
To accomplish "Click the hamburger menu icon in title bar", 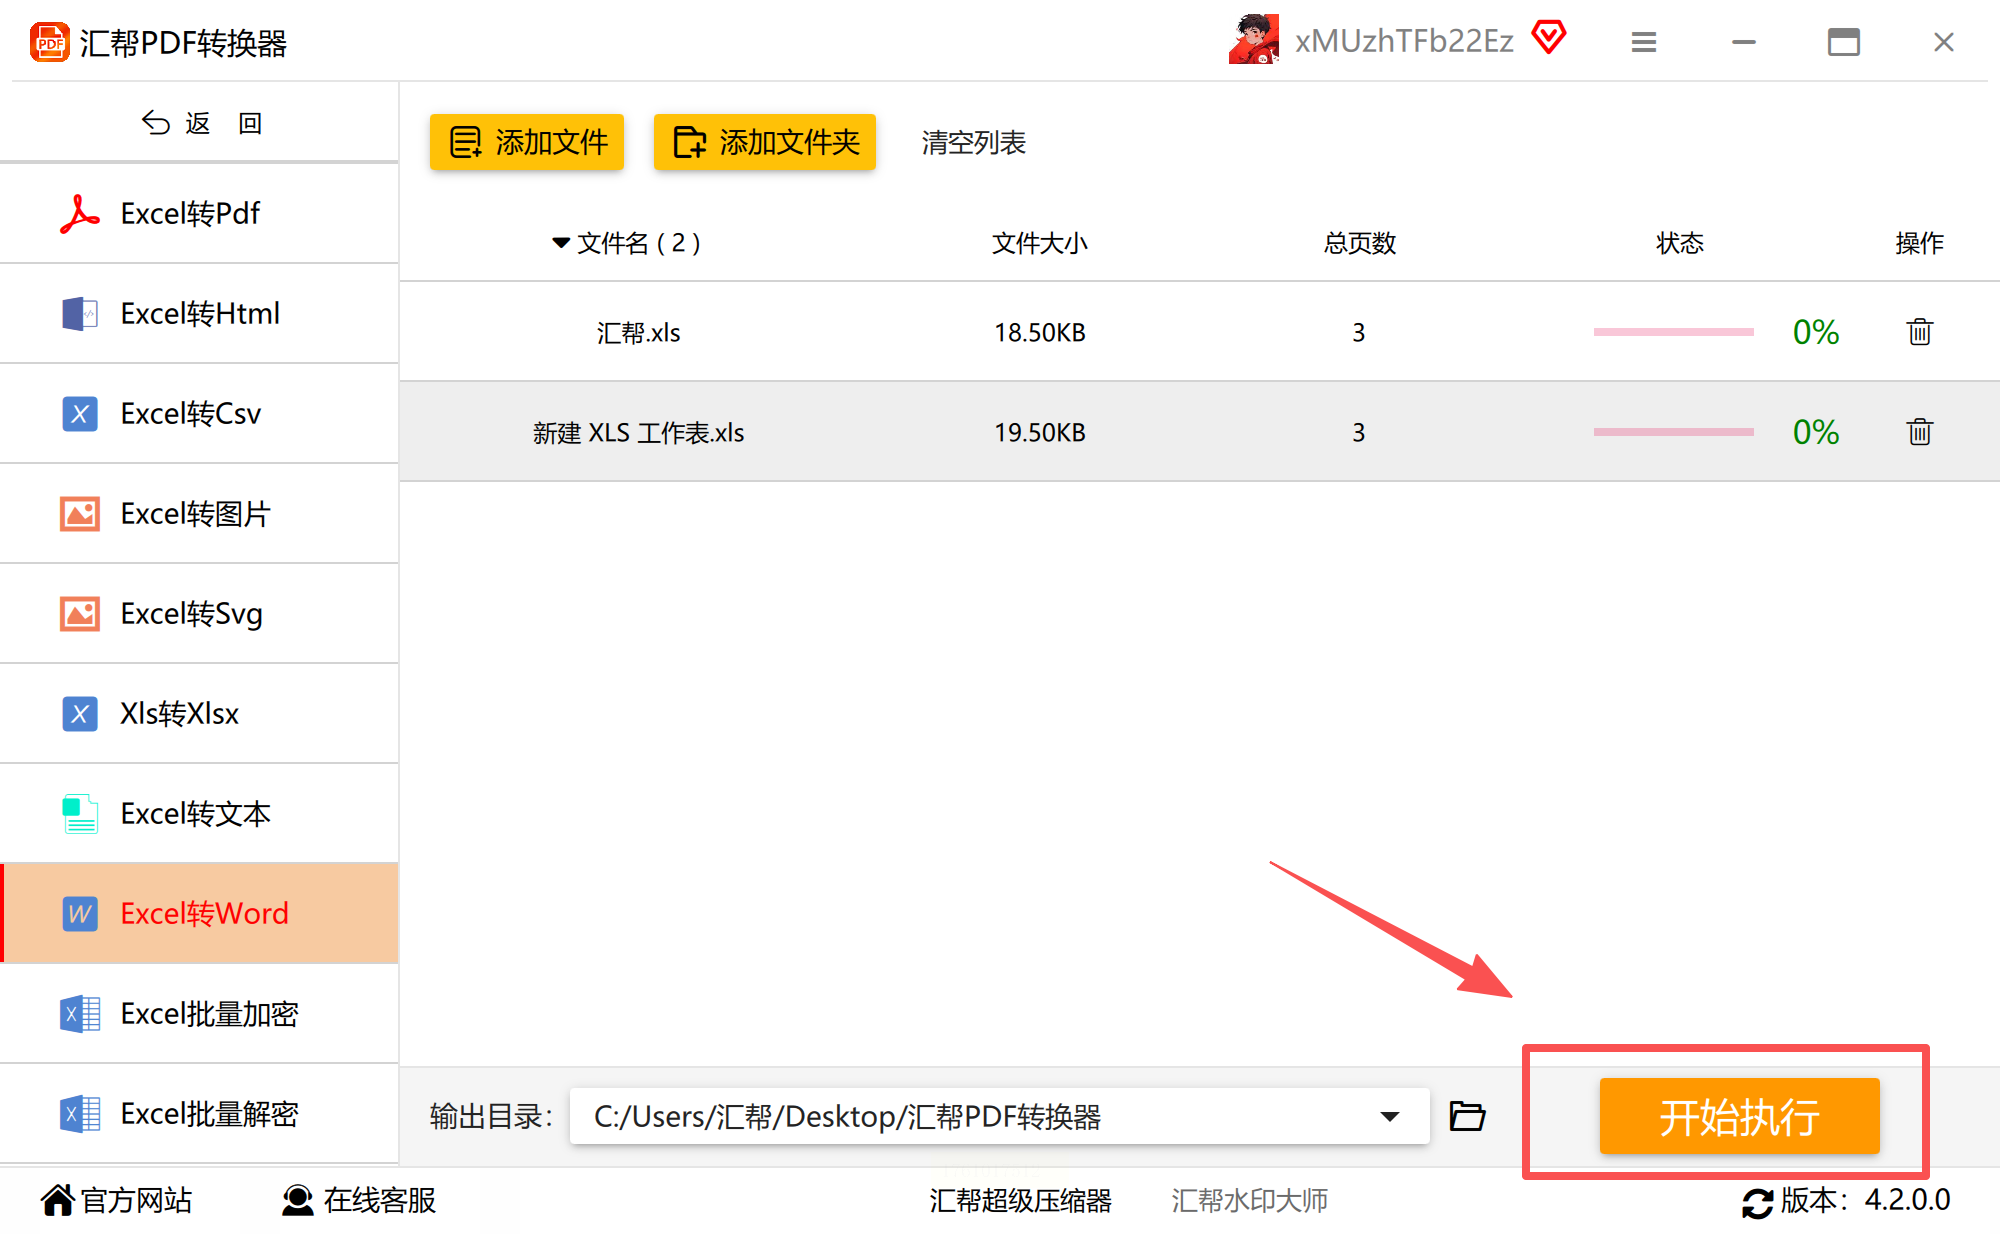I will click(x=1643, y=42).
